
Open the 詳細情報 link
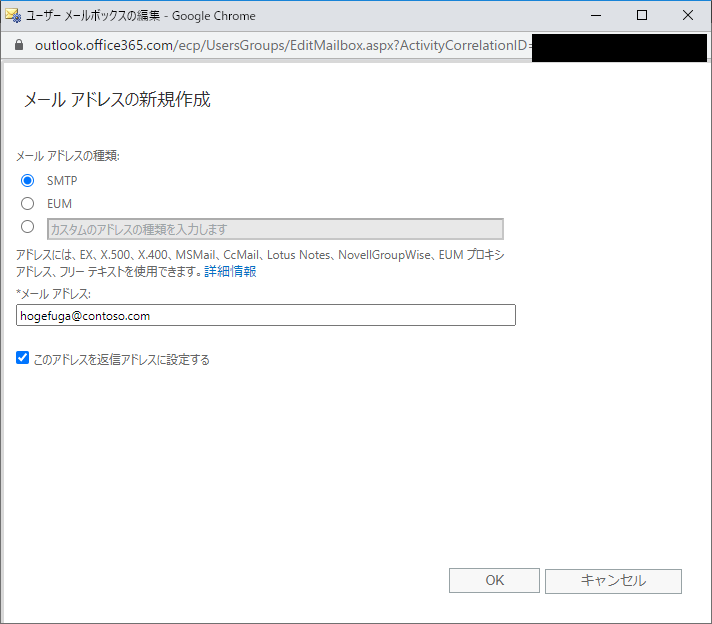pyautogui.click(x=230, y=272)
